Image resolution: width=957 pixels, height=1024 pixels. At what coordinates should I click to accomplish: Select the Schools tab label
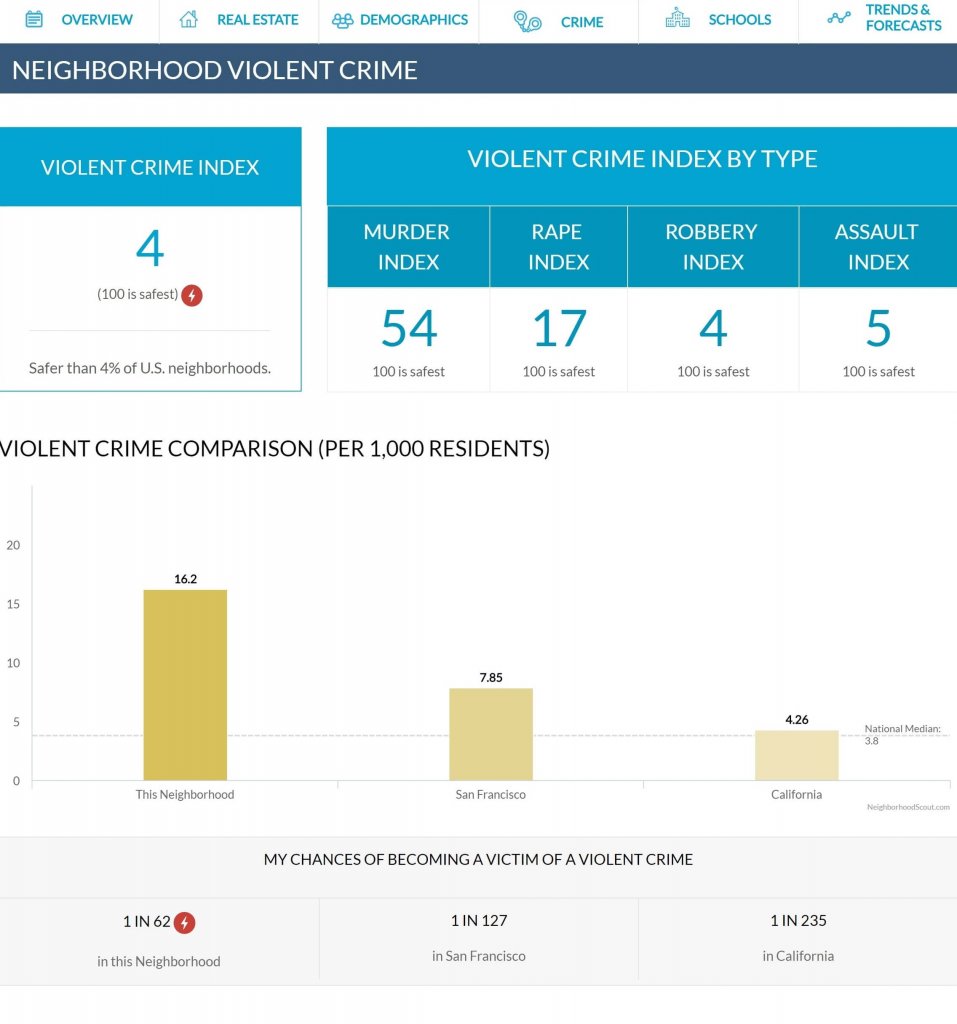739,20
